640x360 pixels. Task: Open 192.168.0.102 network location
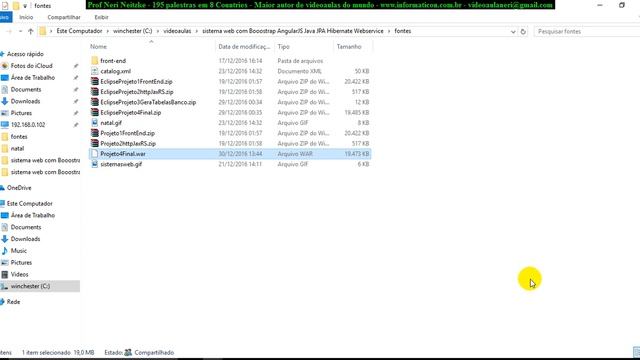(x=28, y=125)
